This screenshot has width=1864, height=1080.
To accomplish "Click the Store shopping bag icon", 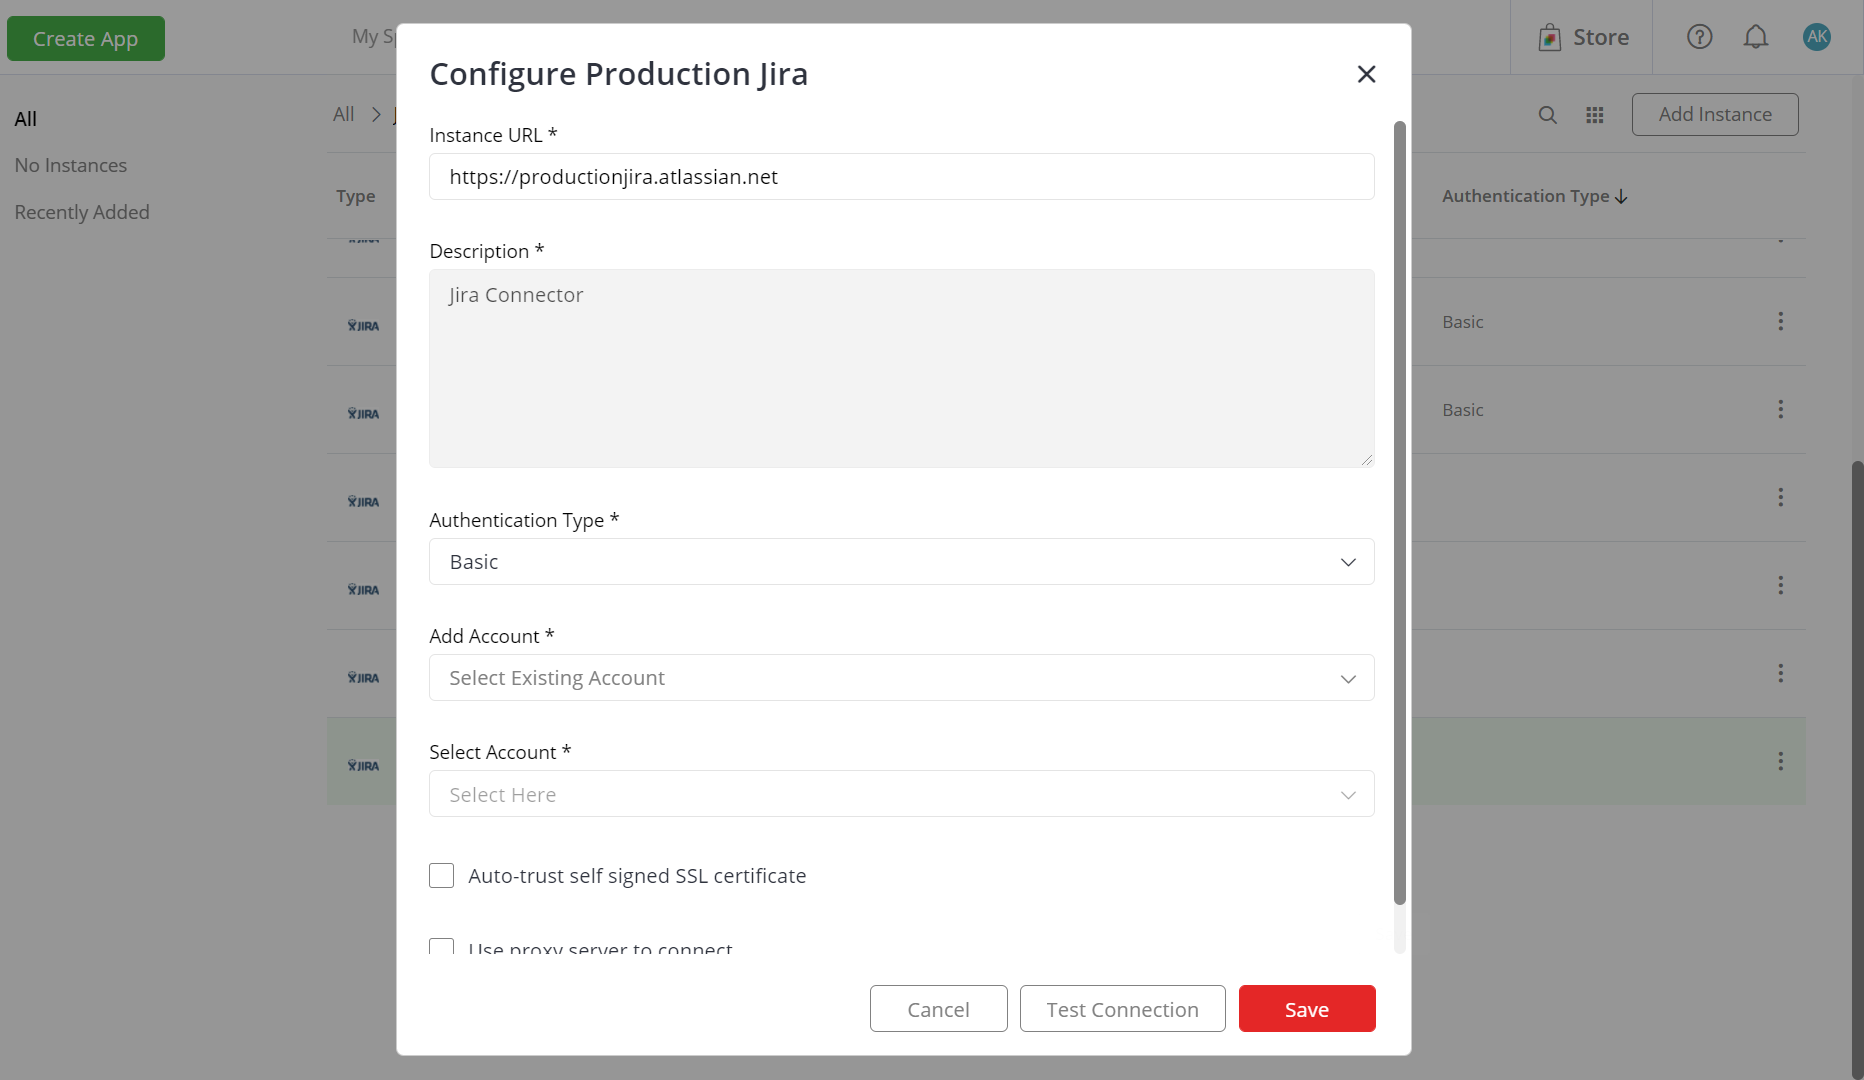I will [1549, 38].
